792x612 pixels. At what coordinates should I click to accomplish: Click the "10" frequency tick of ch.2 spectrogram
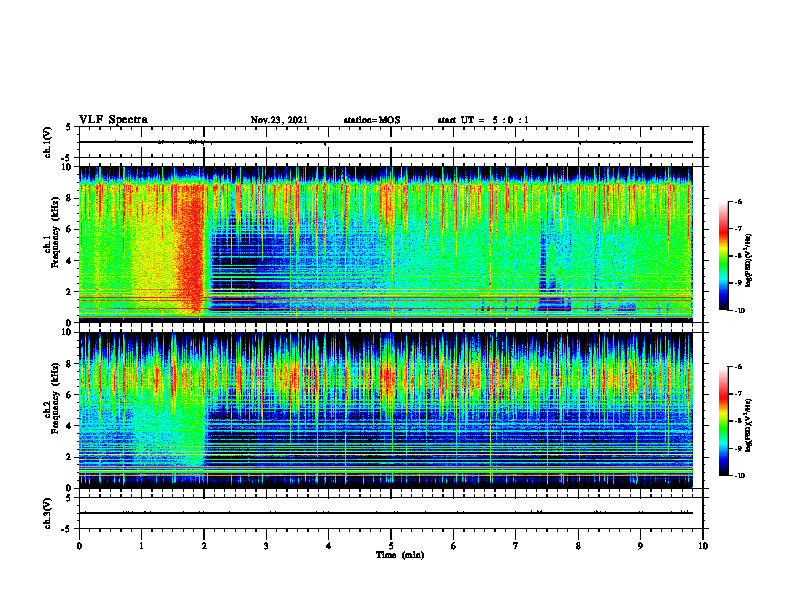(x=69, y=332)
